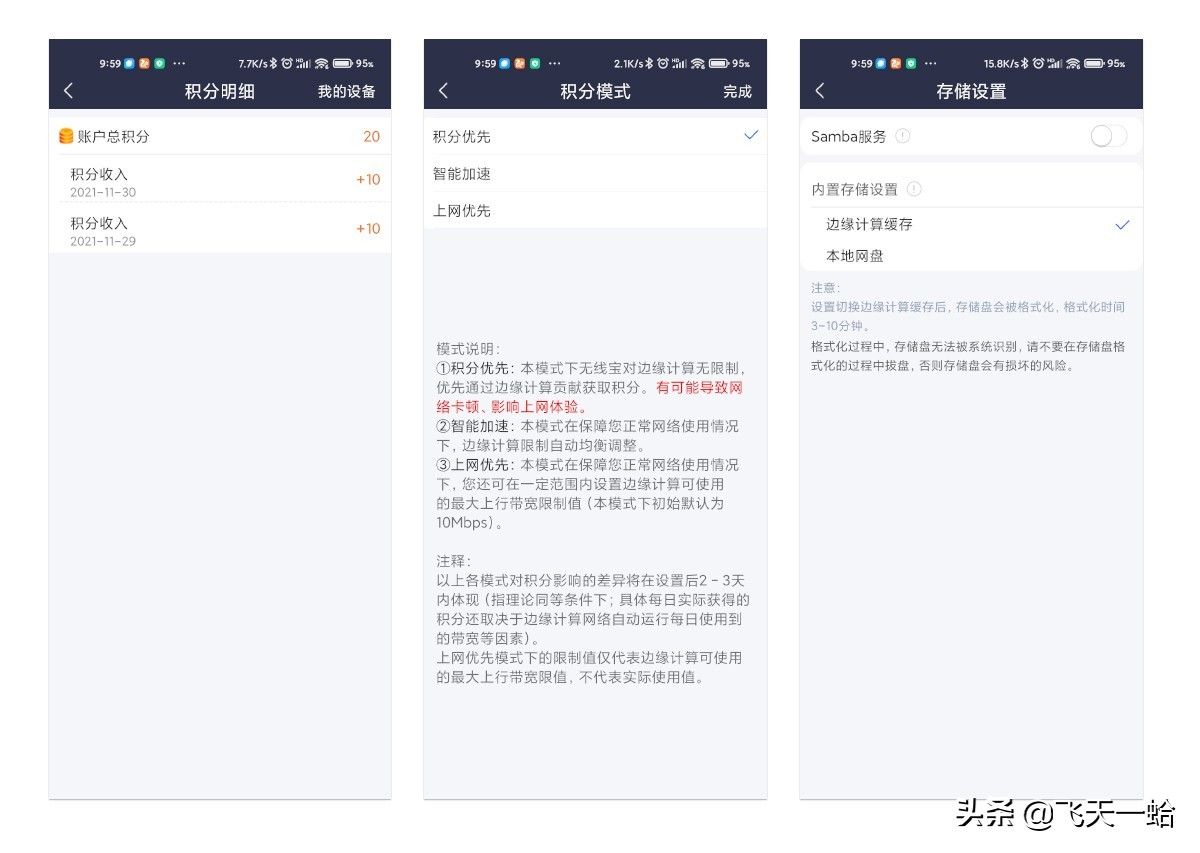Tap 完成 to confirm mode

[737, 91]
